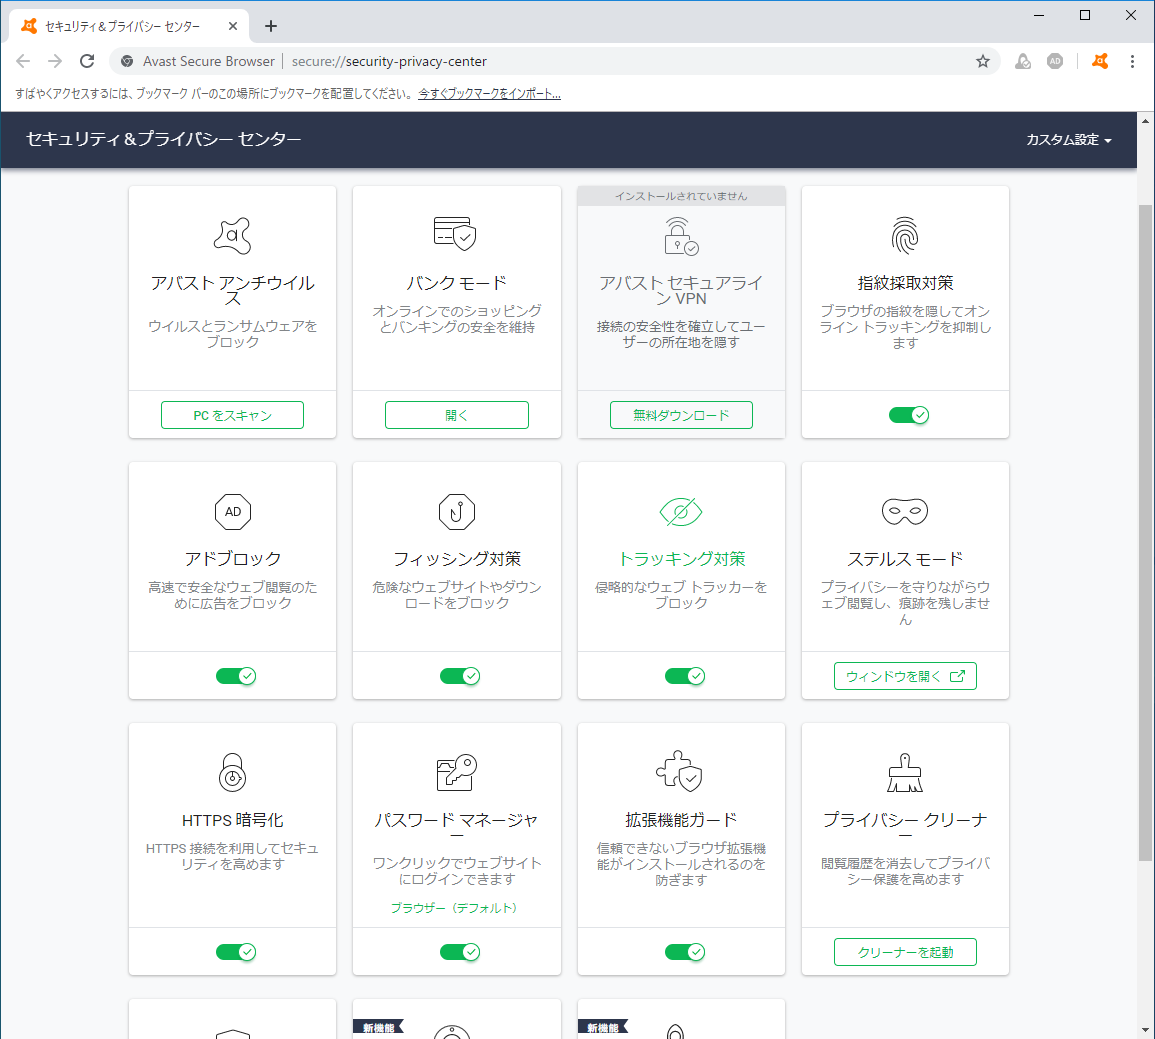Click the ウィンドウを開く button

(905, 676)
